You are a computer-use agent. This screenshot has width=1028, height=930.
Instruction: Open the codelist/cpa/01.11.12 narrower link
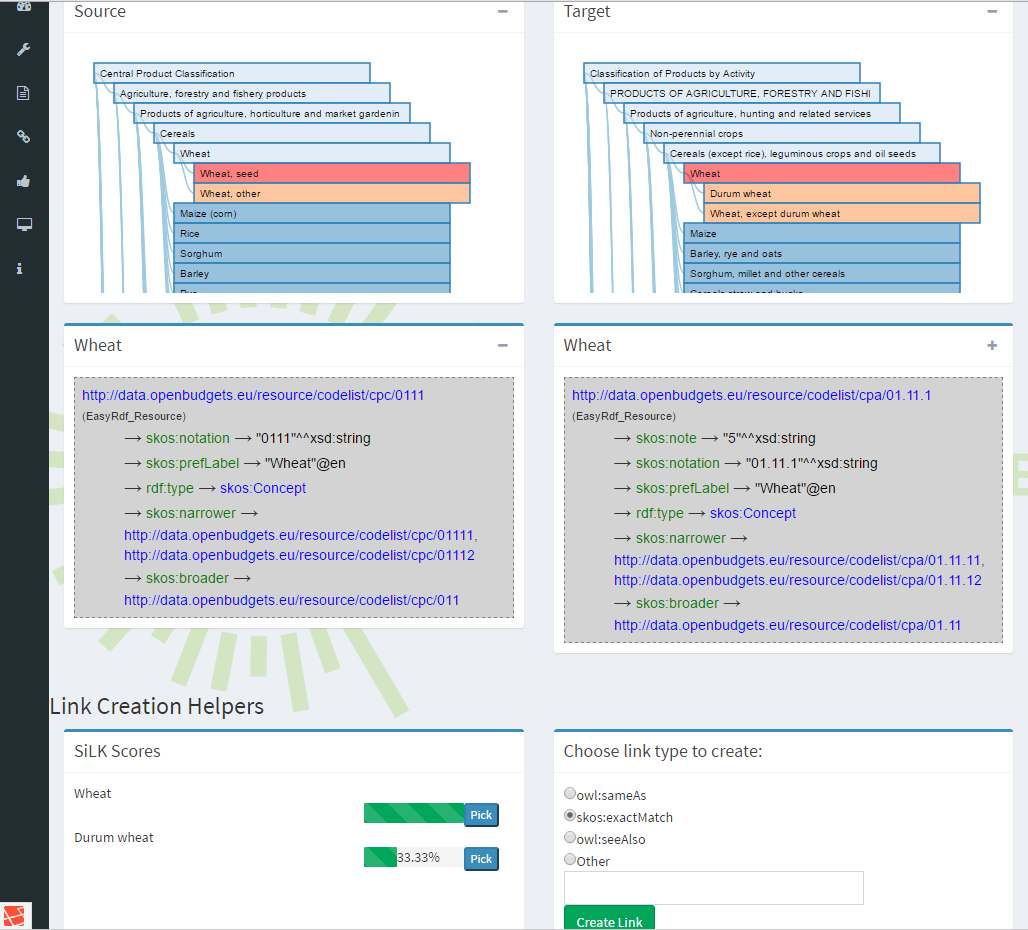[x=798, y=580]
